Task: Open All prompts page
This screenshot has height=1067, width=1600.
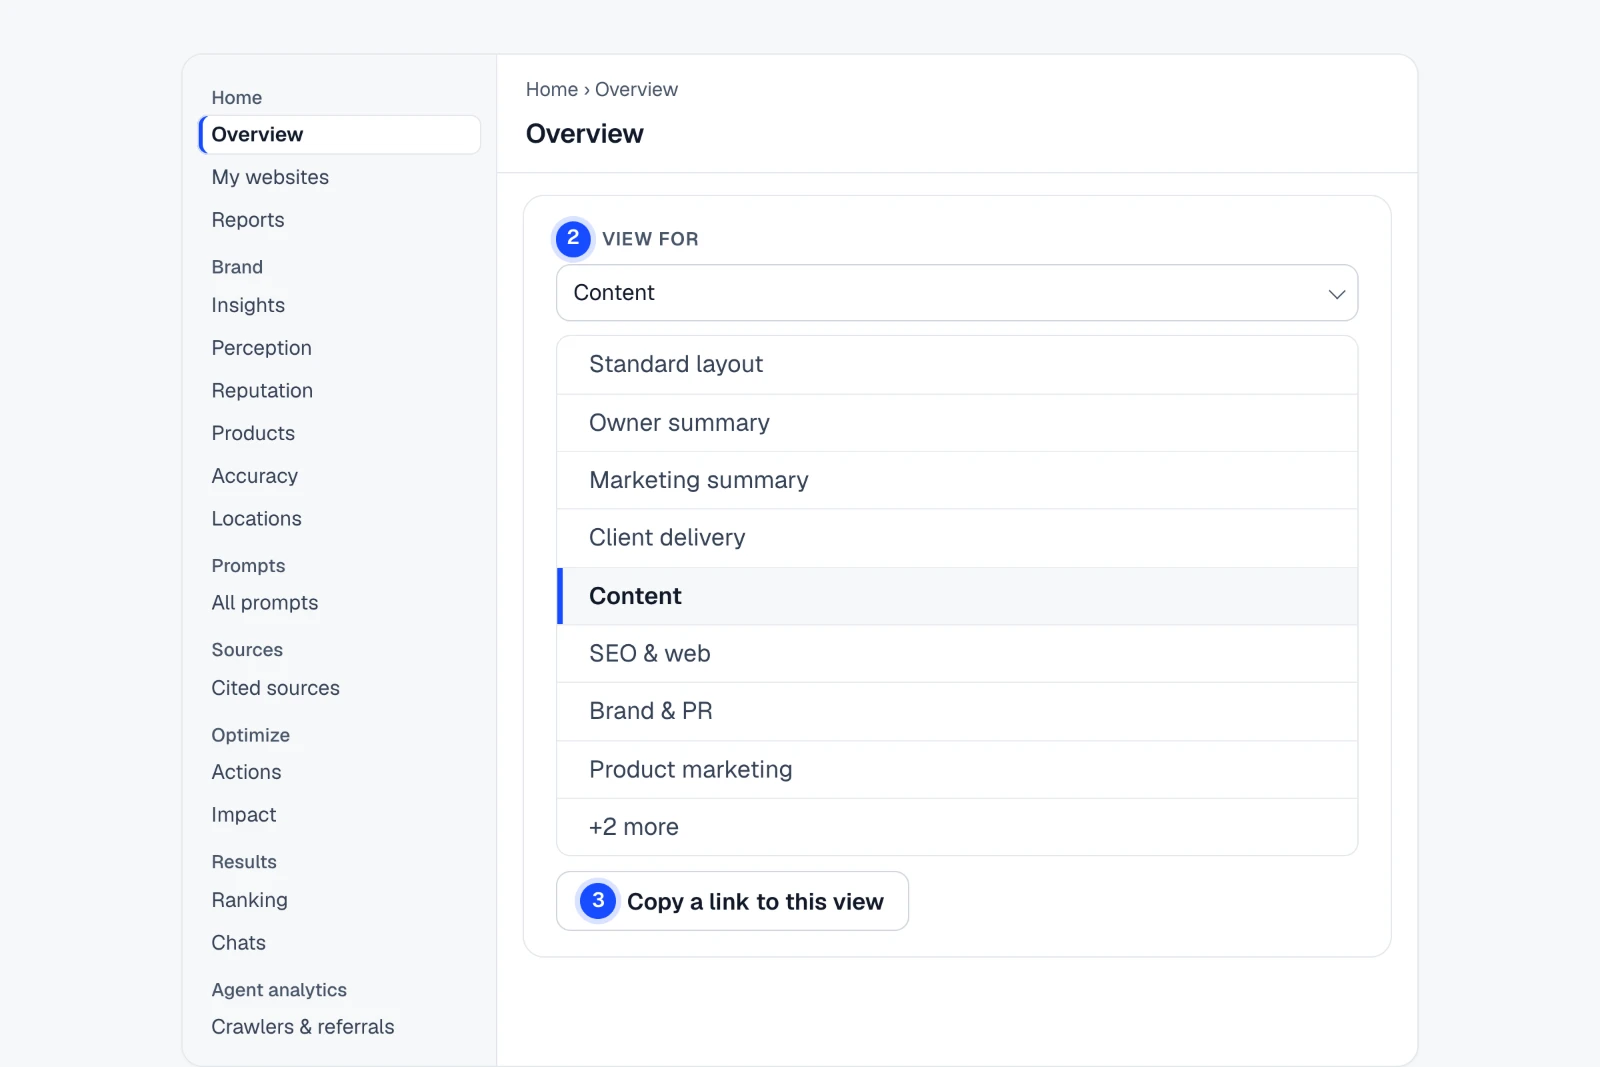Action: point(265,603)
